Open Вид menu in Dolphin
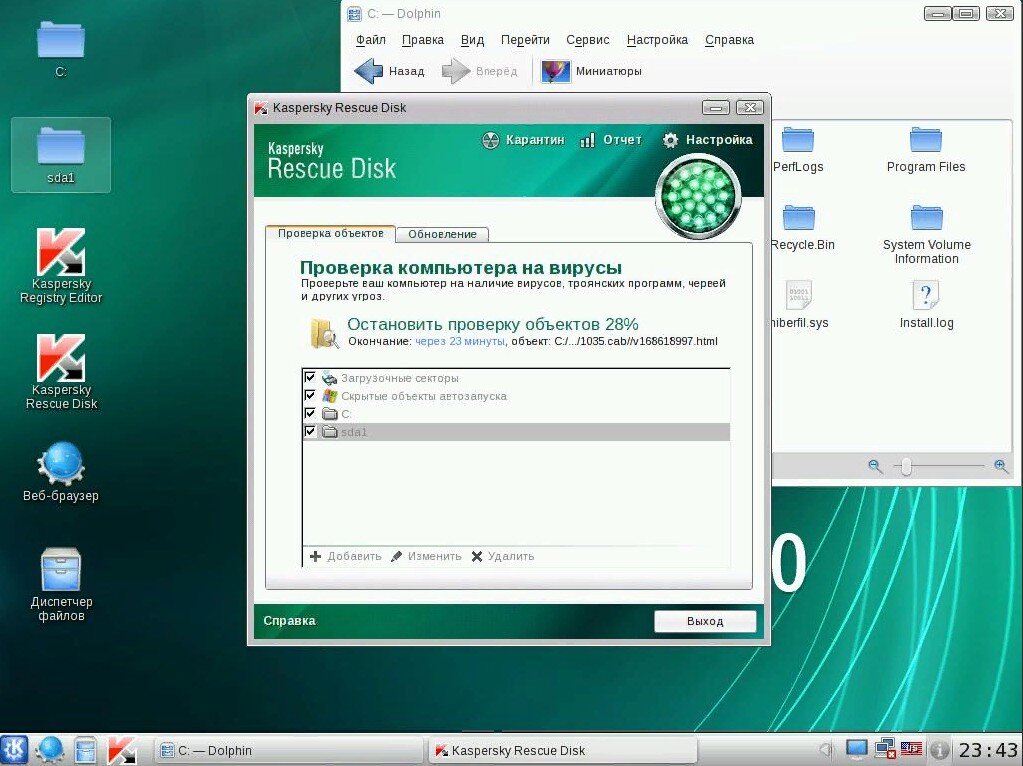 point(472,40)
